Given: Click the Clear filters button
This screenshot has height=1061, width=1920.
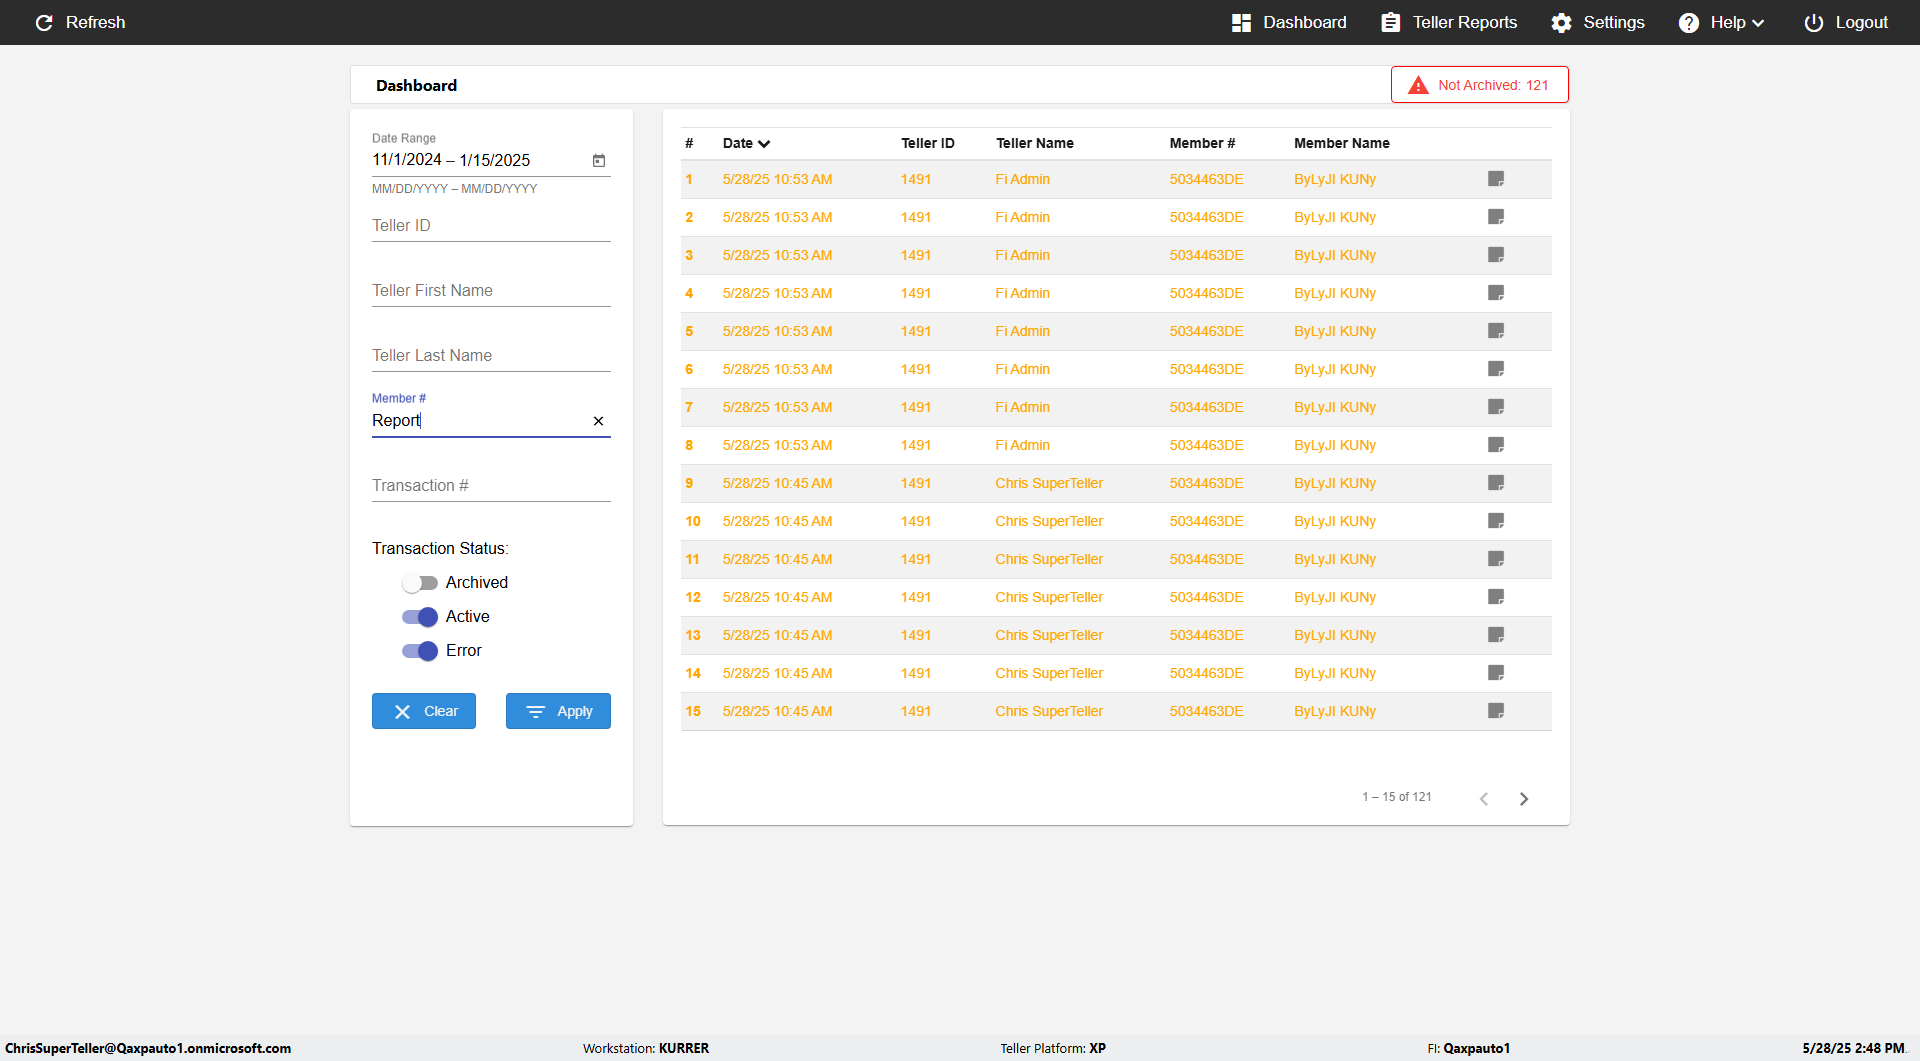Looking at the screenshot, I should coord(424,711).
